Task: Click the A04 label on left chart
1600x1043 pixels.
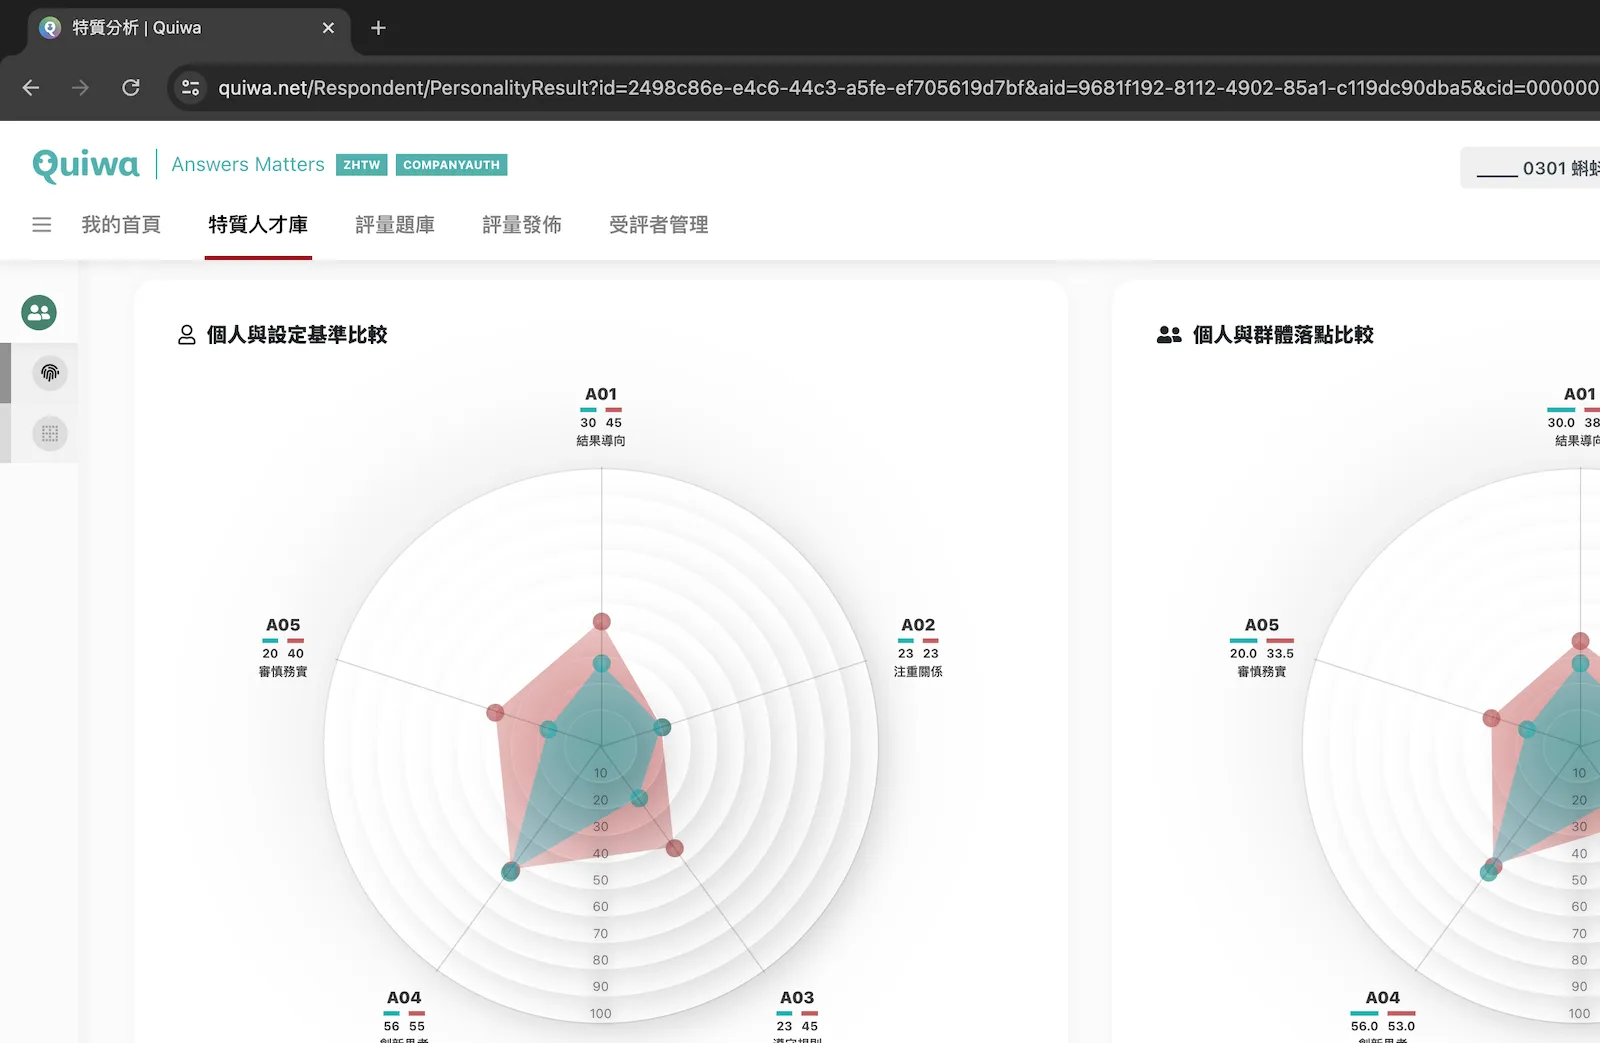Action: (x=404, y=998)
